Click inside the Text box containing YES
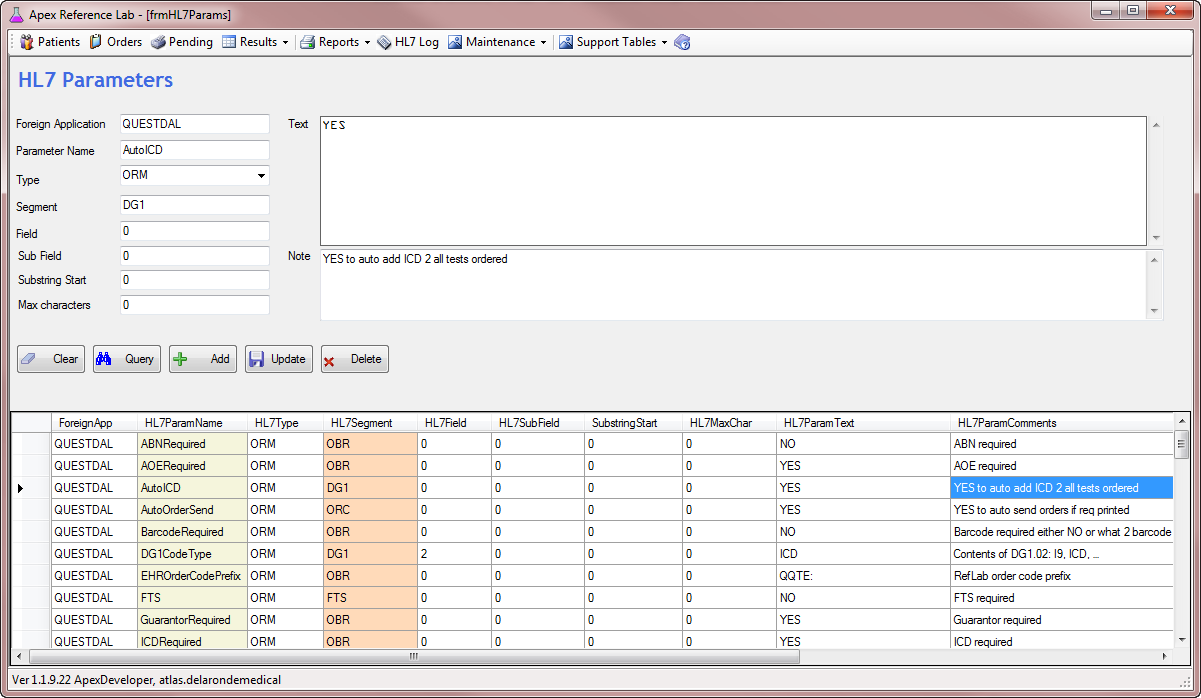The image size is (1201, 698). pos(733,181)
